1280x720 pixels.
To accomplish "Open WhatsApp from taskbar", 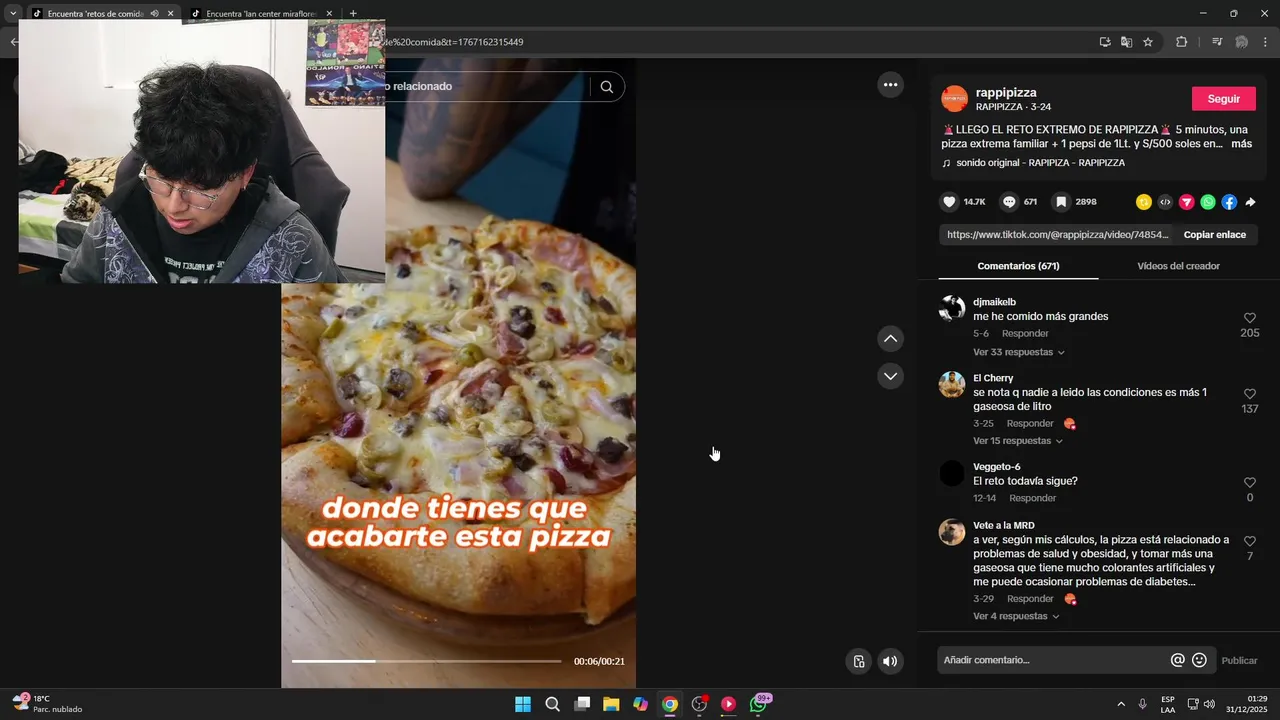I will 758,704.
